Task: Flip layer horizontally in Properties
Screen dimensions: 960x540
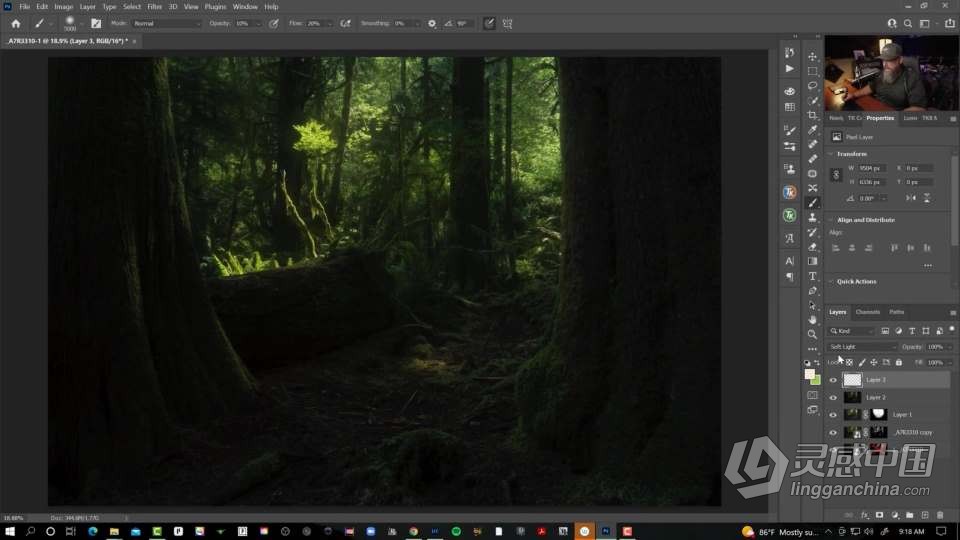Action: (911, 198)
